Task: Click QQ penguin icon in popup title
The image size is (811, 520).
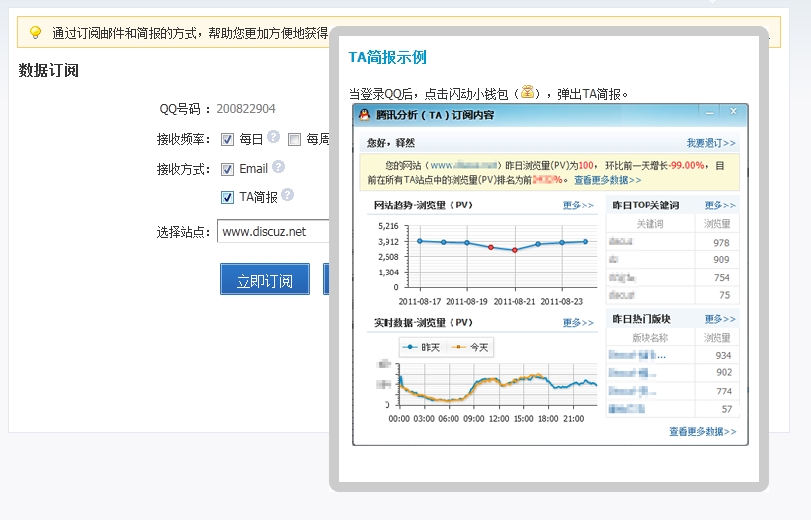Action: [365, 114]
